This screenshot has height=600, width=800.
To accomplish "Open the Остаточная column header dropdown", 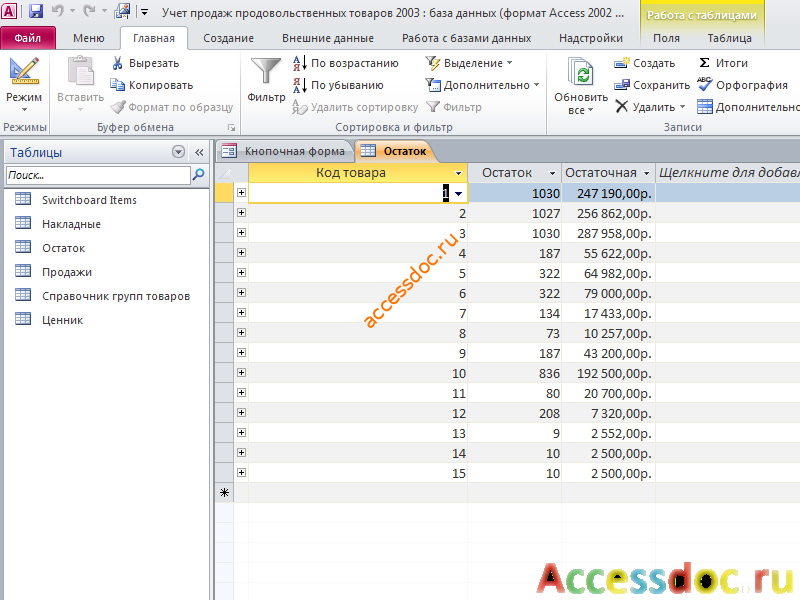I will 646,173.
